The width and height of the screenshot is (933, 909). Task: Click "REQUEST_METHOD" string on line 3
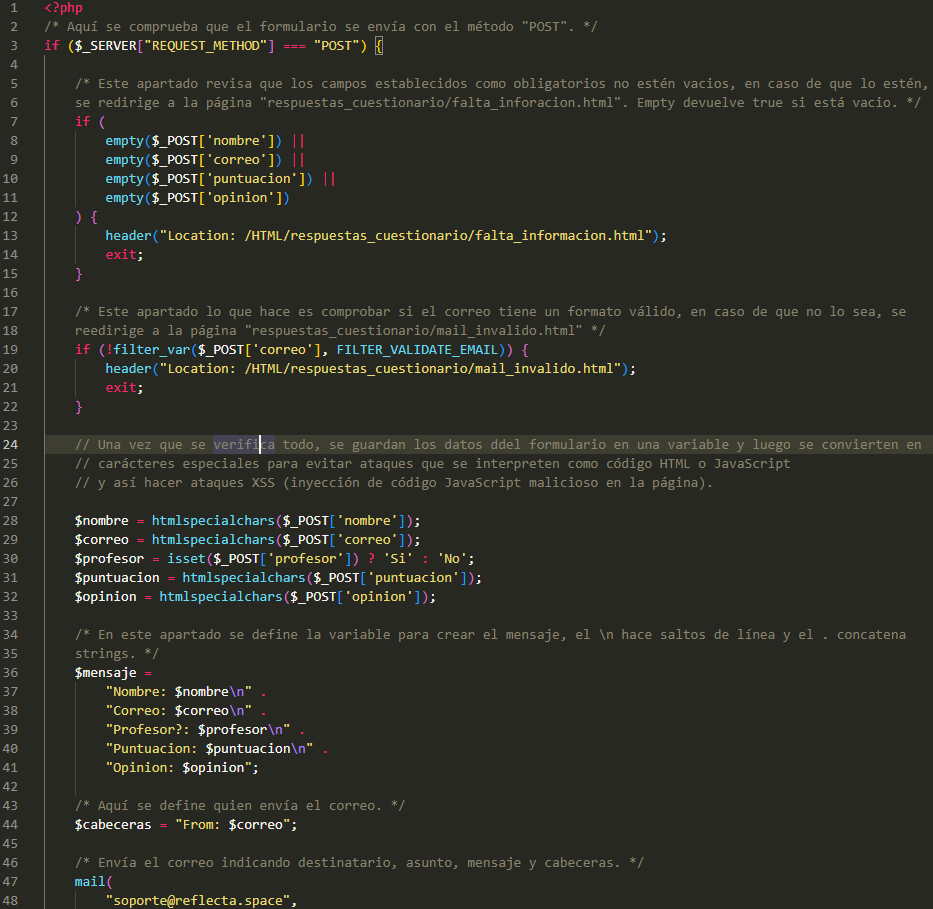(x=205, y=46)
